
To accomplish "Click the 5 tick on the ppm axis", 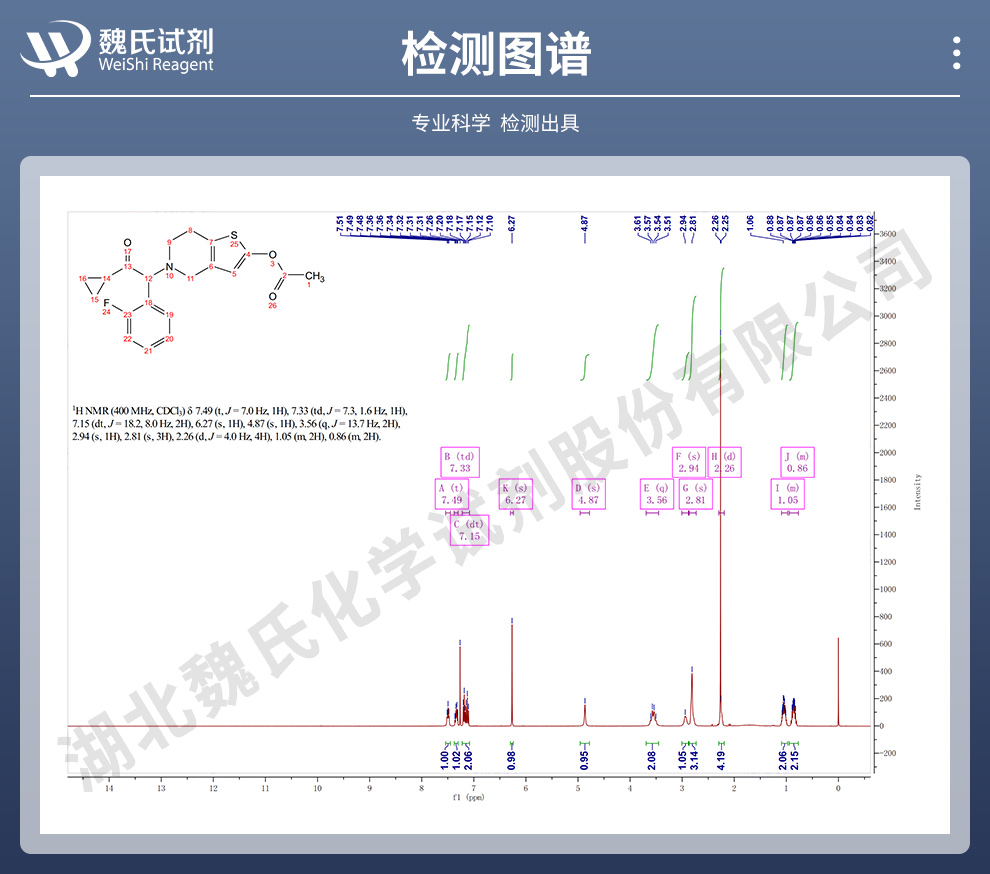I will click(578, 788).
